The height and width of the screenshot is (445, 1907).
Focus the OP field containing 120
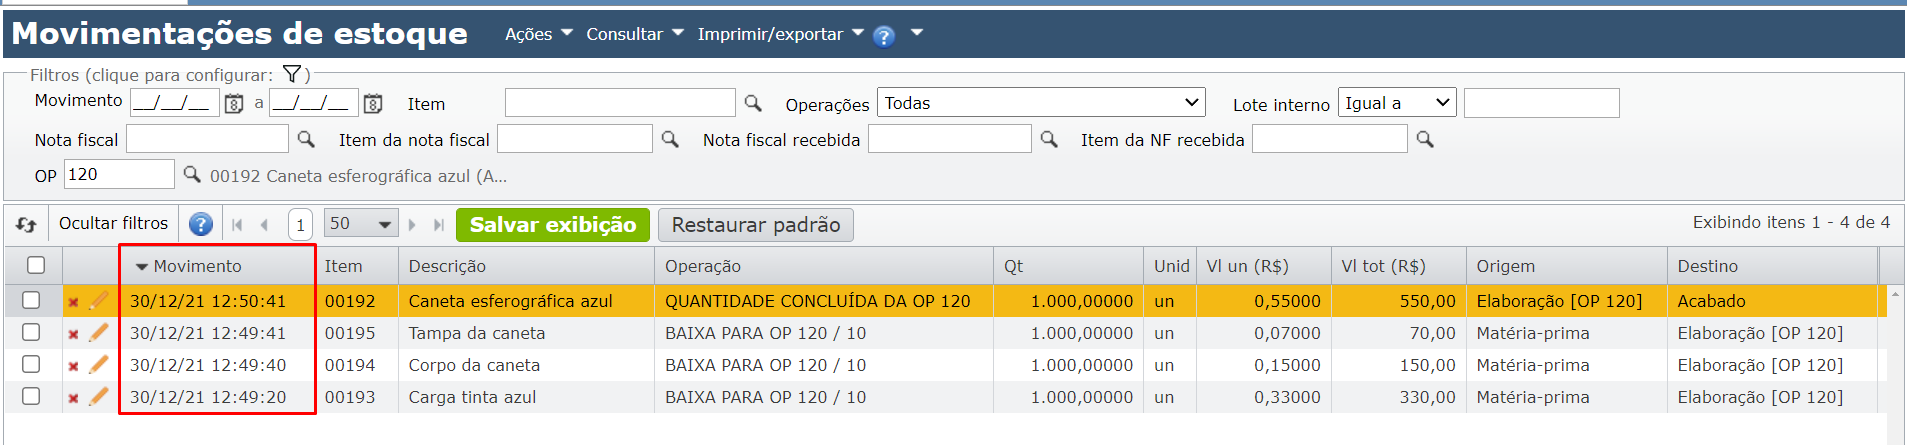(120, 174)
